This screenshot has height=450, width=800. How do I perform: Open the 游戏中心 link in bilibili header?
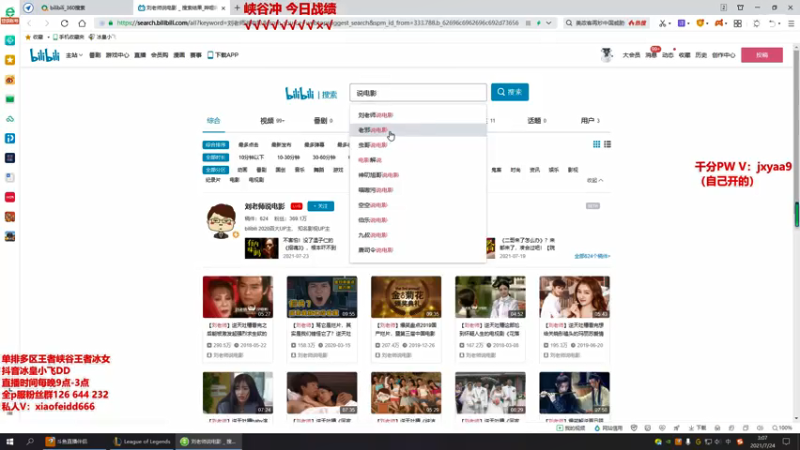[117, 55]
